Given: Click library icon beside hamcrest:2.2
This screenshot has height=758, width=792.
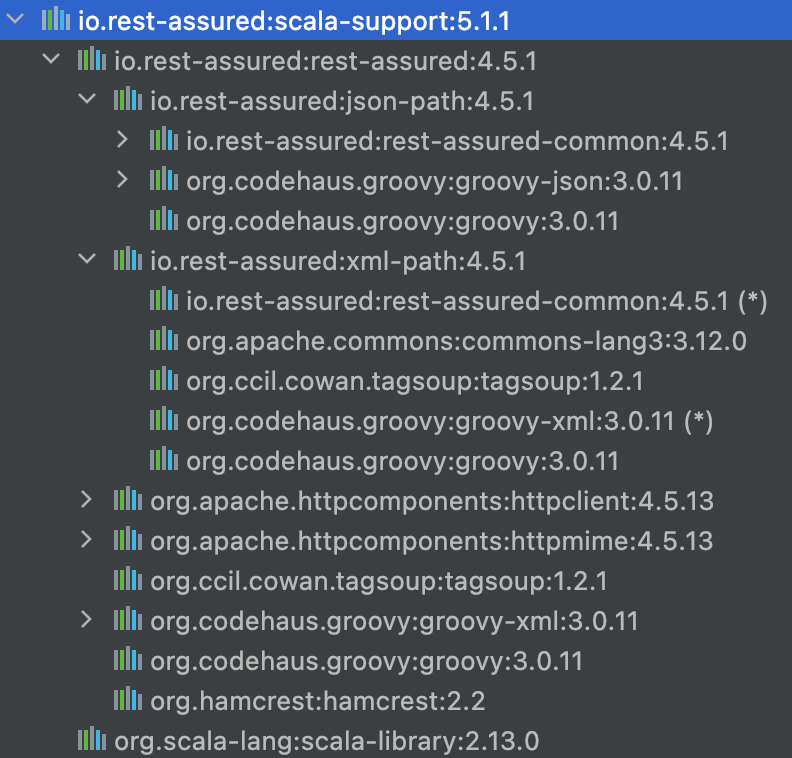Looking at the screenshot, I should 128,698.
